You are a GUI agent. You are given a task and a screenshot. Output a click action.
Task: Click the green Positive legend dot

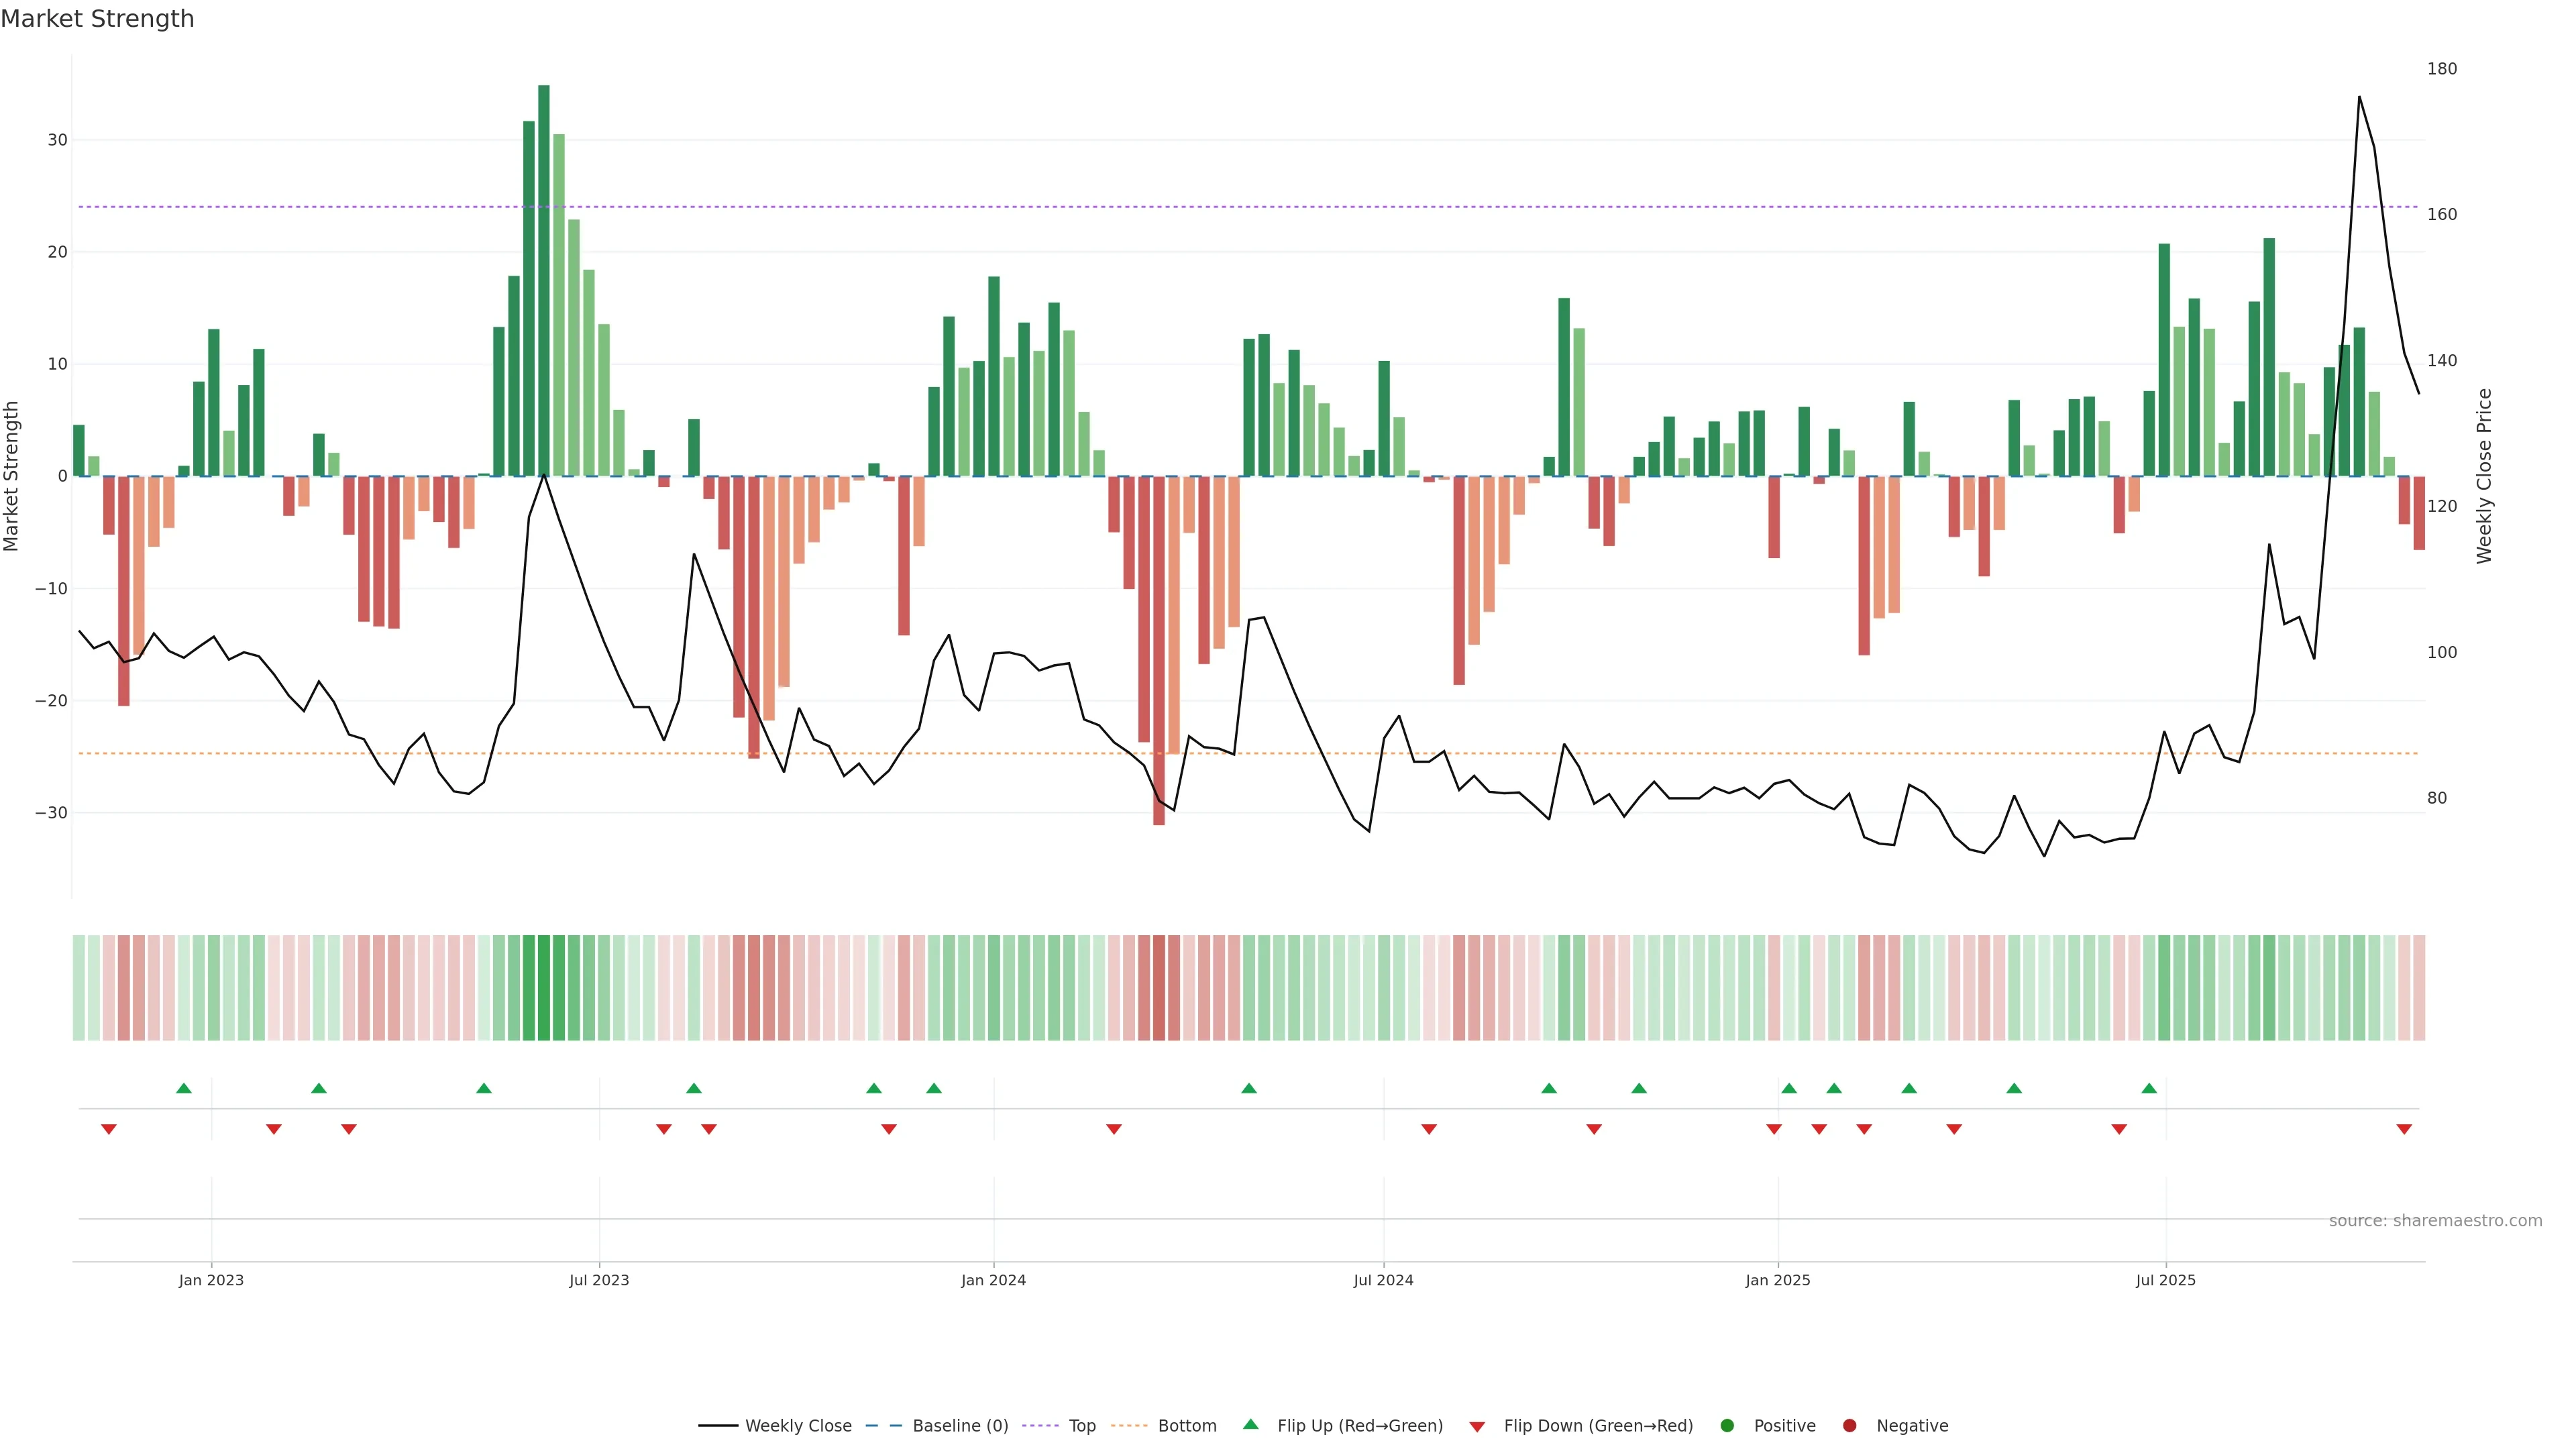1727,1426
